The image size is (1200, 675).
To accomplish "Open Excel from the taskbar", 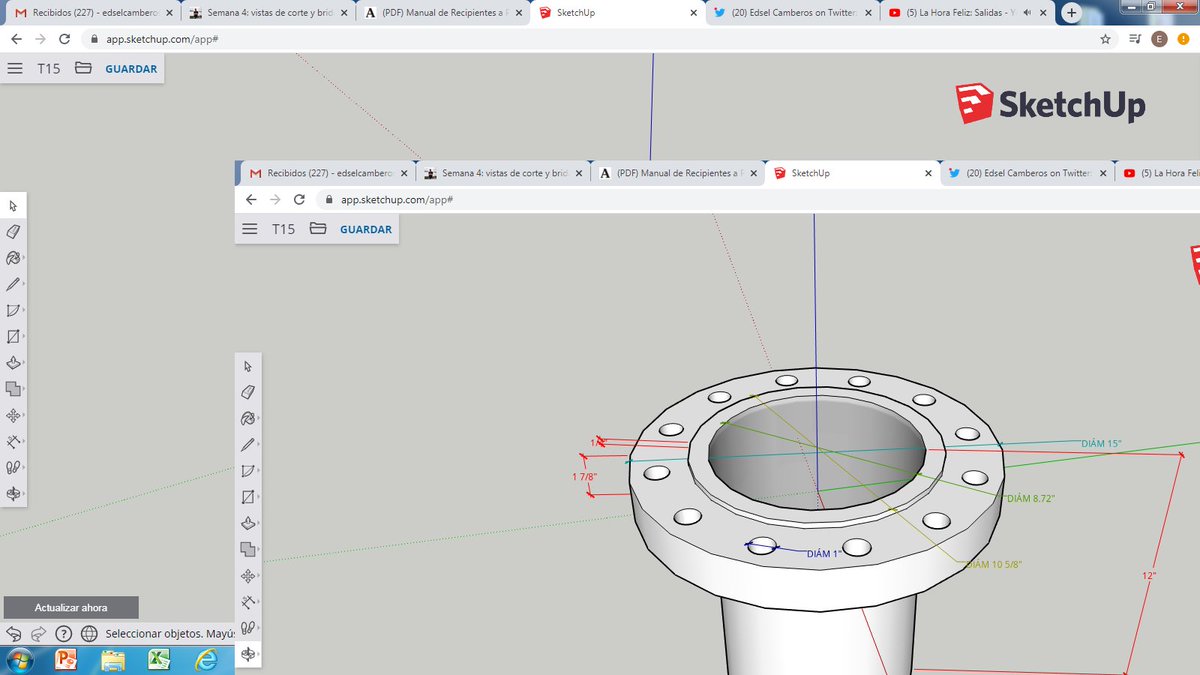I will (159, 660).
